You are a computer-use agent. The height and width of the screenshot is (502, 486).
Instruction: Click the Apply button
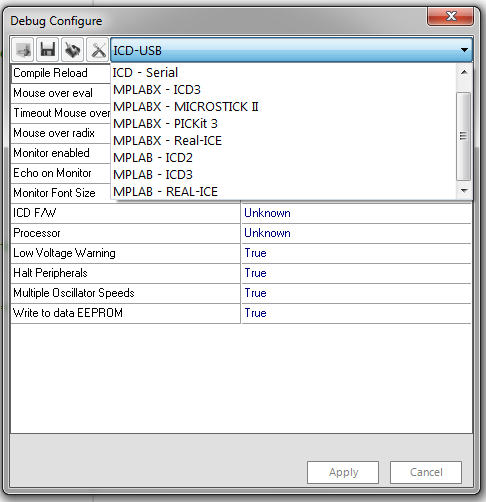pyautogui.click(x=343, y=472)
